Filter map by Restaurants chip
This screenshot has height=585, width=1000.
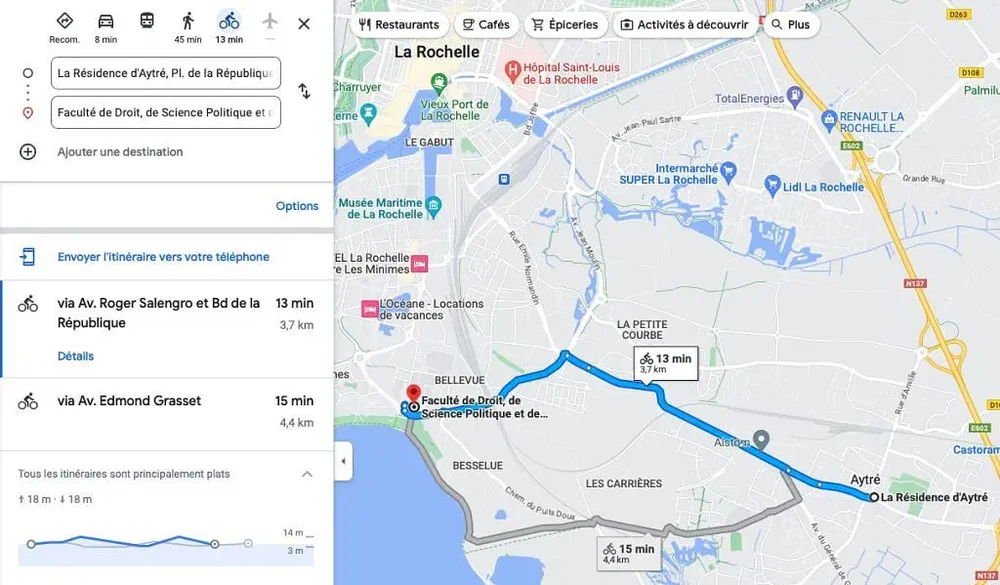(399, 25)
